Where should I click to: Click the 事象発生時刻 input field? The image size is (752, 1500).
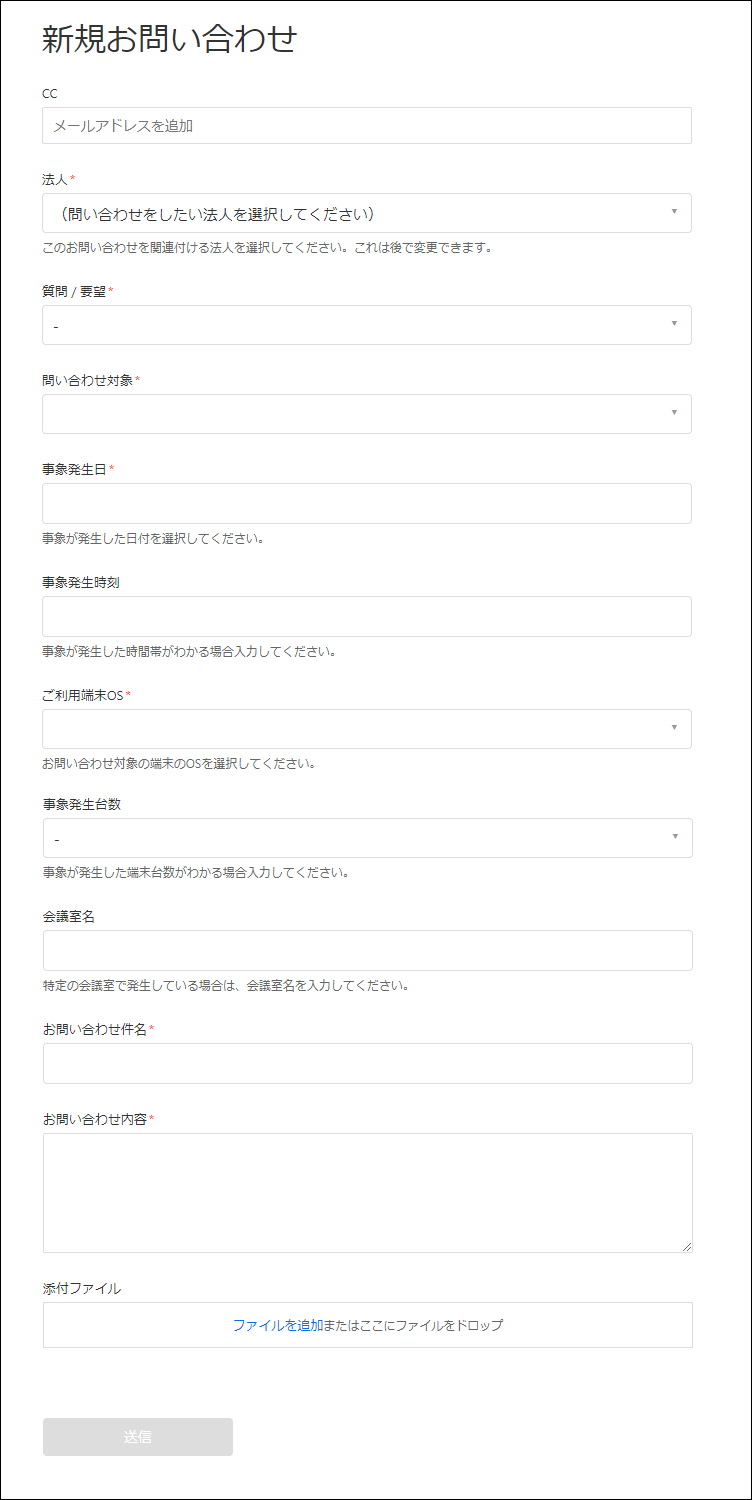click(366, 616)
